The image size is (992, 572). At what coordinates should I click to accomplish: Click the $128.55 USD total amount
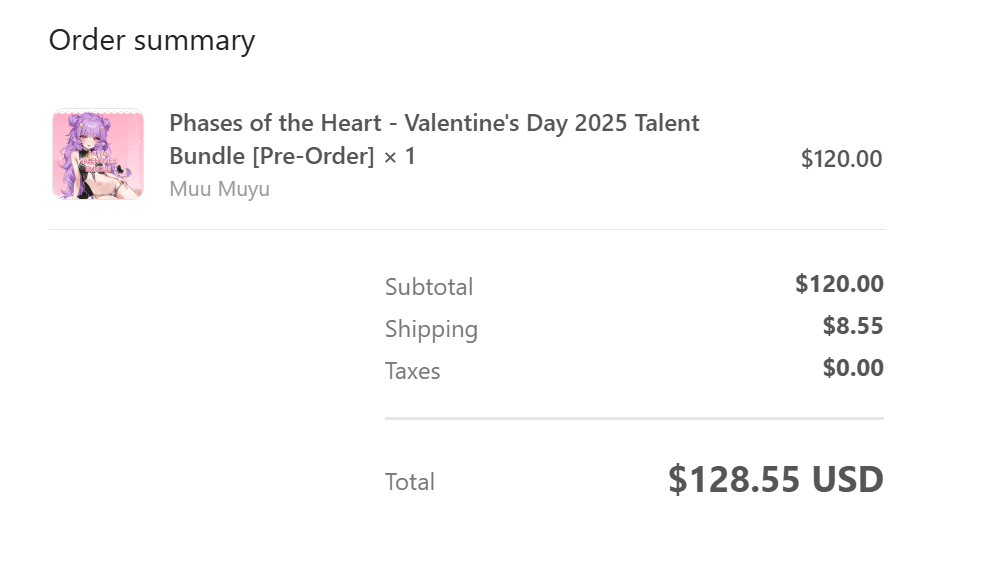[x=776, y=479]
